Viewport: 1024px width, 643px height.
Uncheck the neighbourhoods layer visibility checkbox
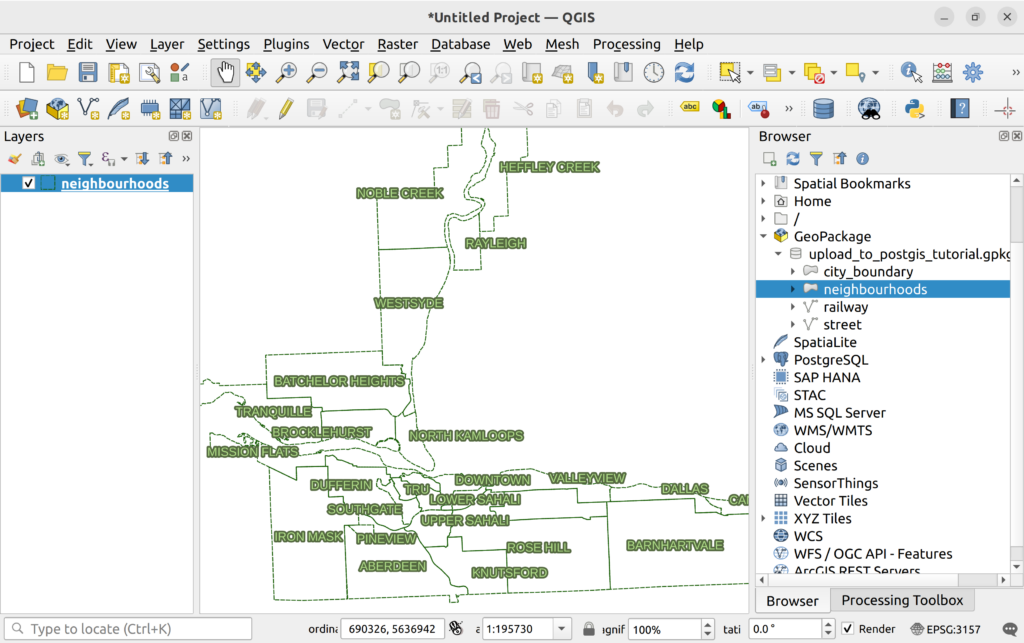28,183
